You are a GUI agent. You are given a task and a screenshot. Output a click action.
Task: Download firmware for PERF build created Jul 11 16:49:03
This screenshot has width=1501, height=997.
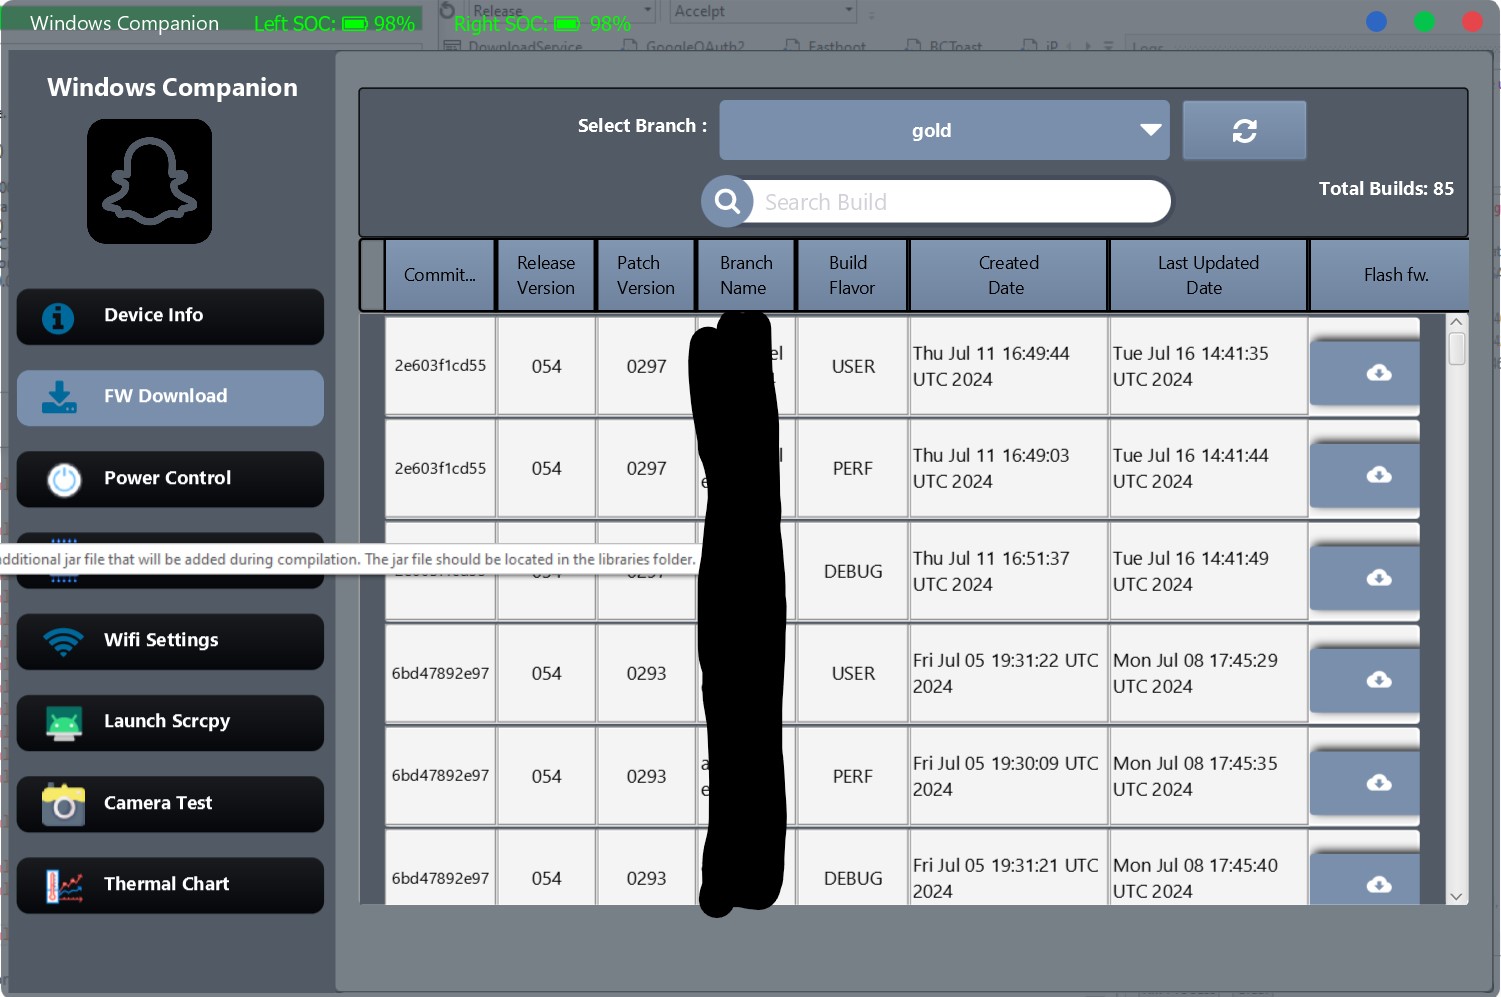[1364, 475]
